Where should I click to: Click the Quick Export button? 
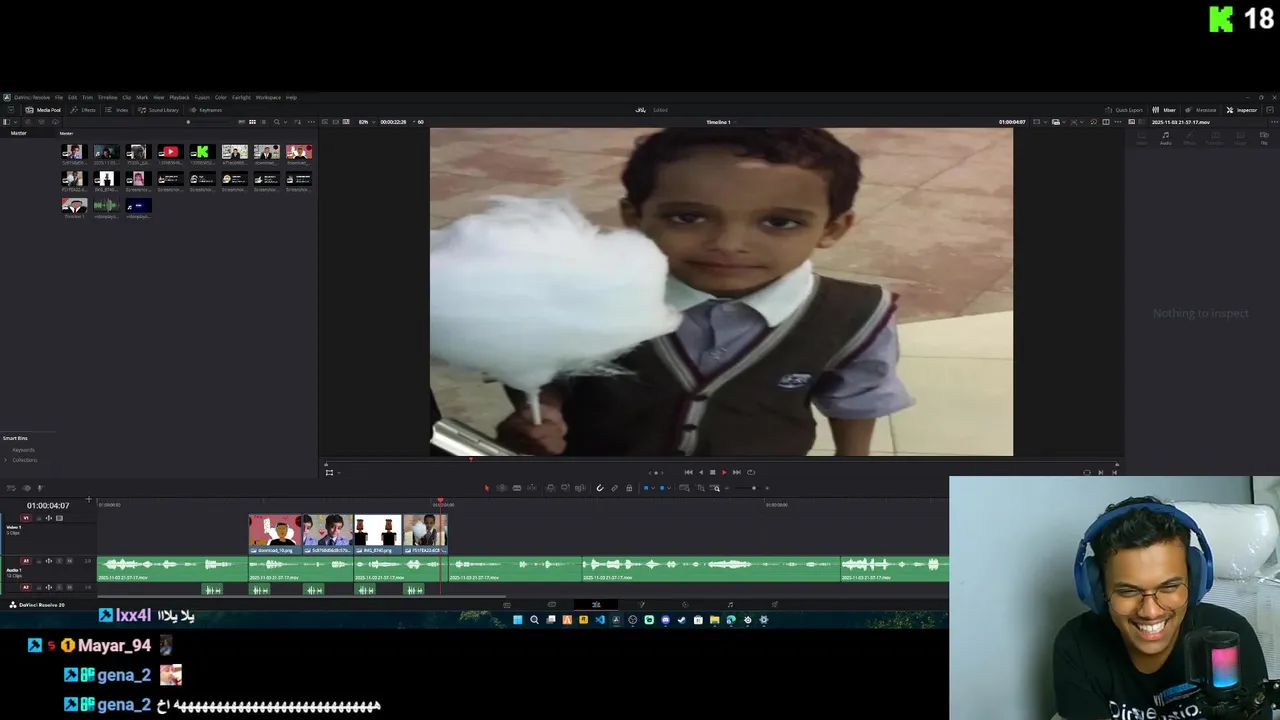(1124, 110)
